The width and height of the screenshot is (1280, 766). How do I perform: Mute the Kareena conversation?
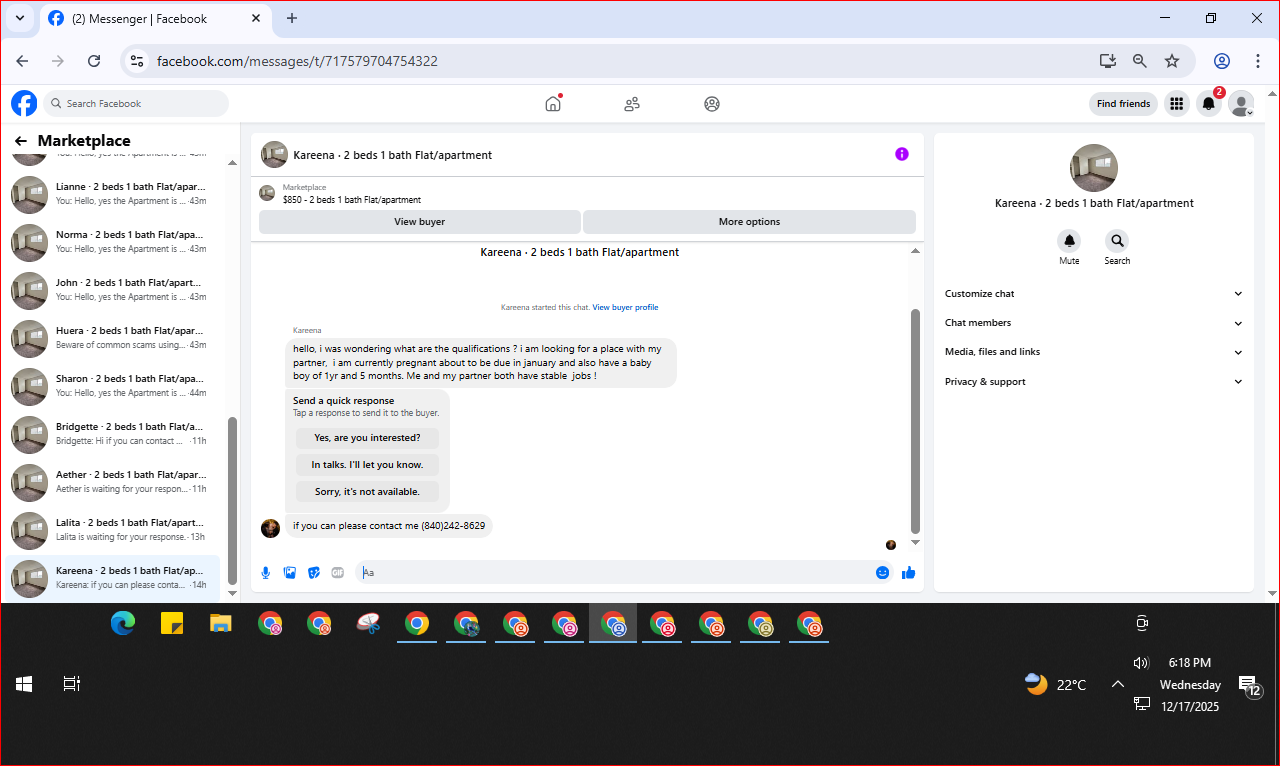click(1069, 241)
